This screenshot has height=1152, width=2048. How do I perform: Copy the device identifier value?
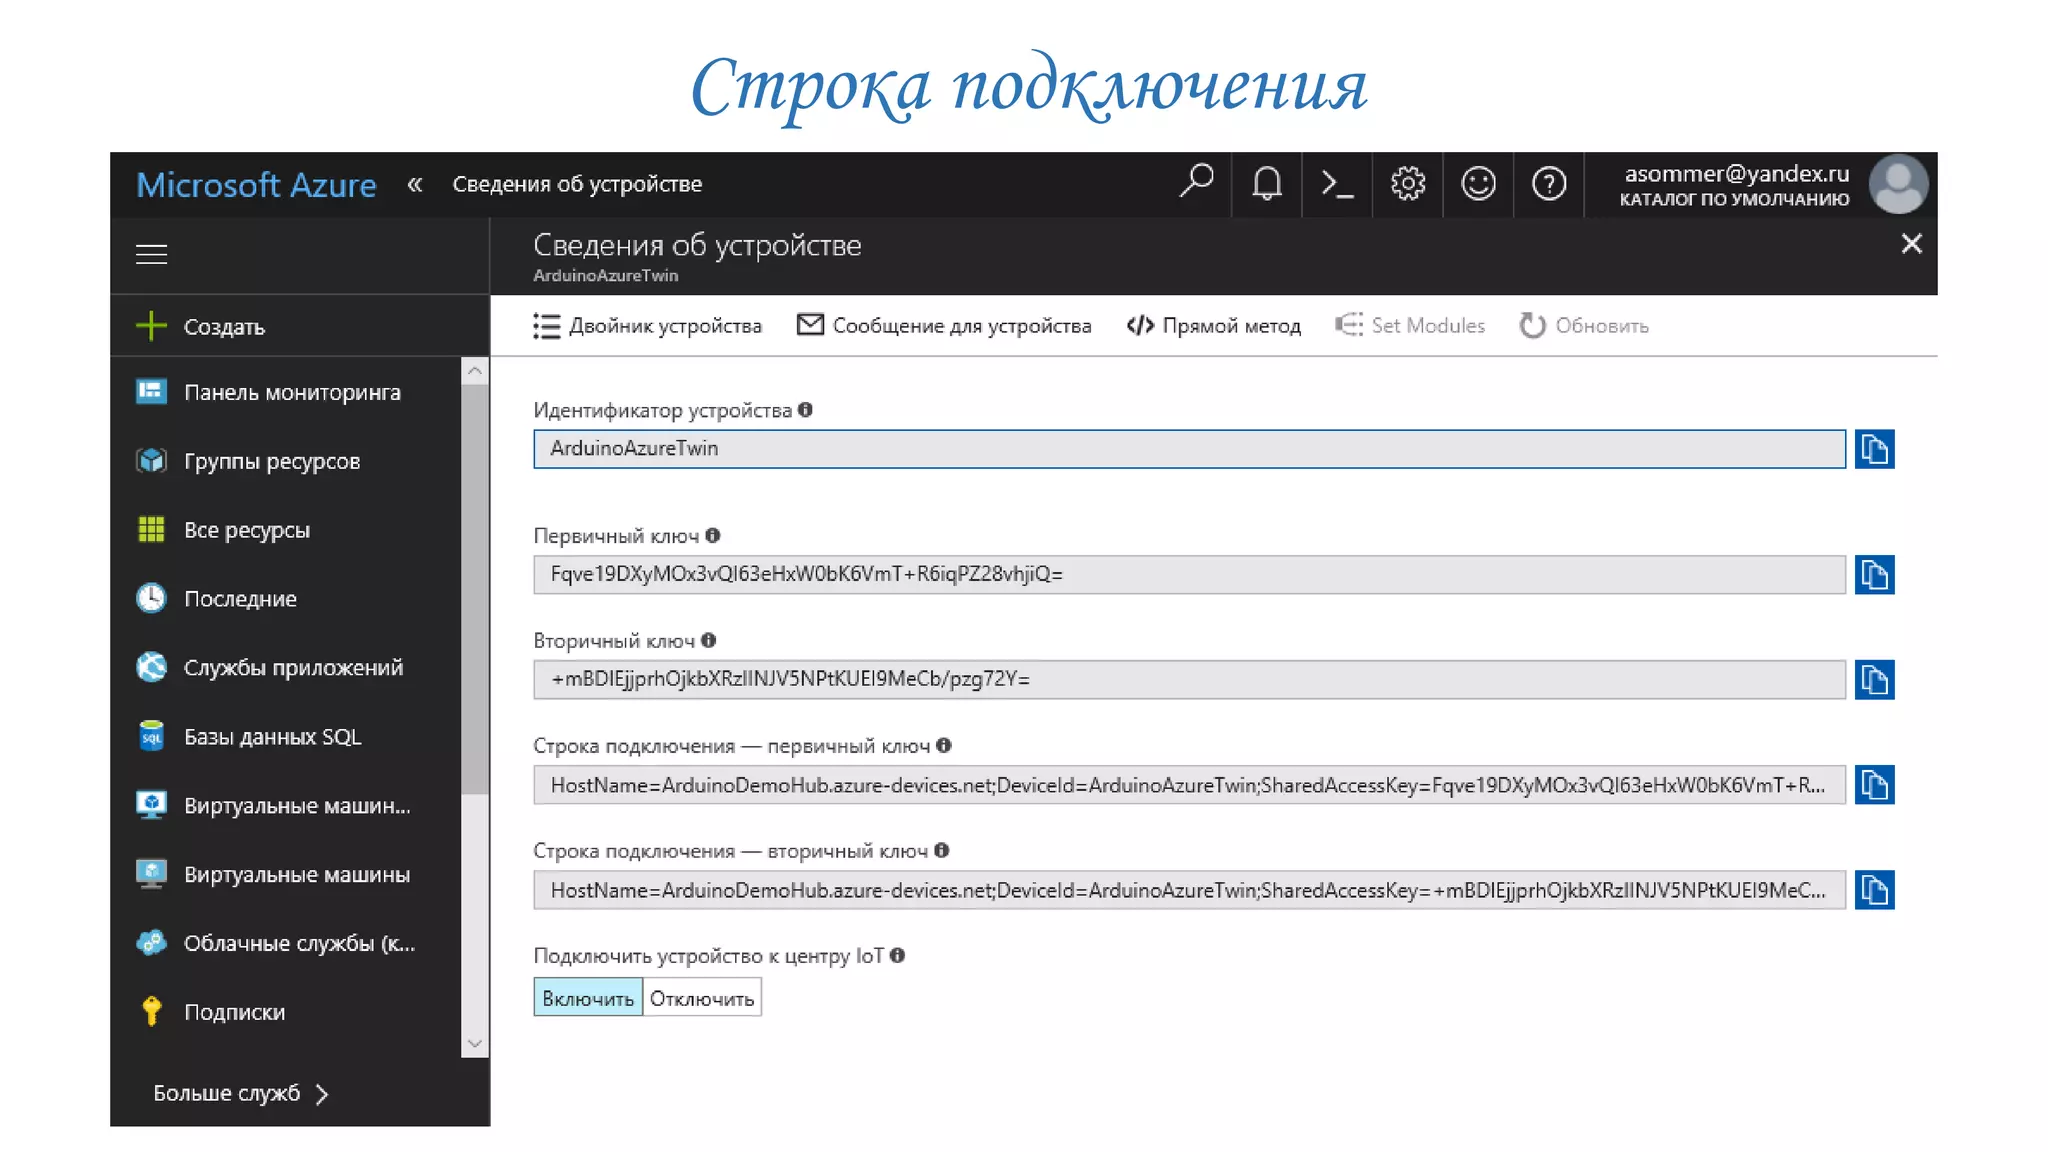coord(1874,449)
